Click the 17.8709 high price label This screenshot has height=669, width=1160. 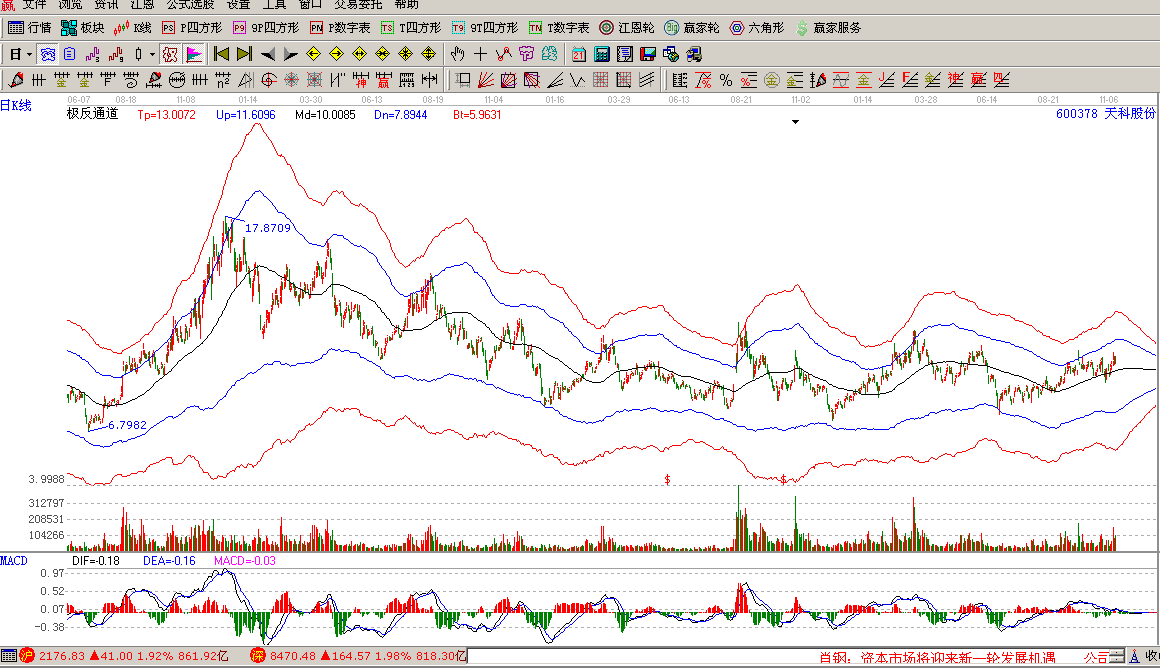[267, 228]
